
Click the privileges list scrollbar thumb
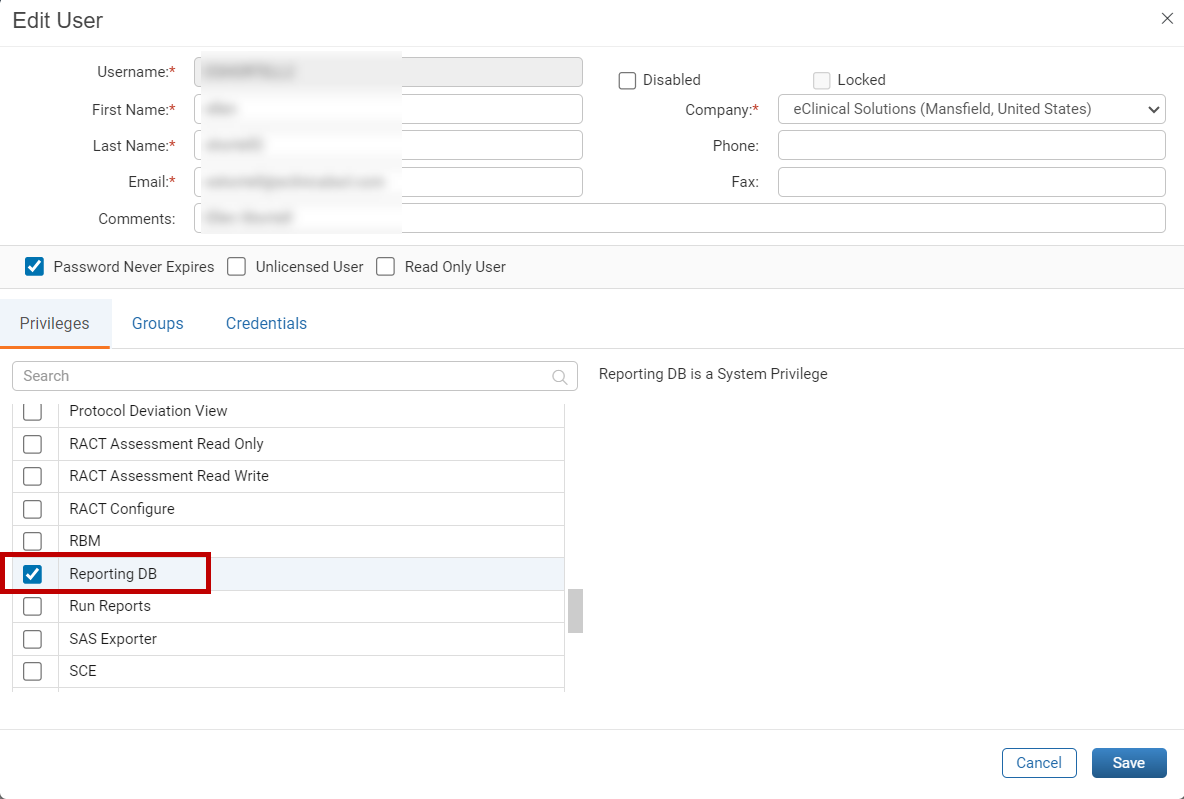click(x=575, y=611)
